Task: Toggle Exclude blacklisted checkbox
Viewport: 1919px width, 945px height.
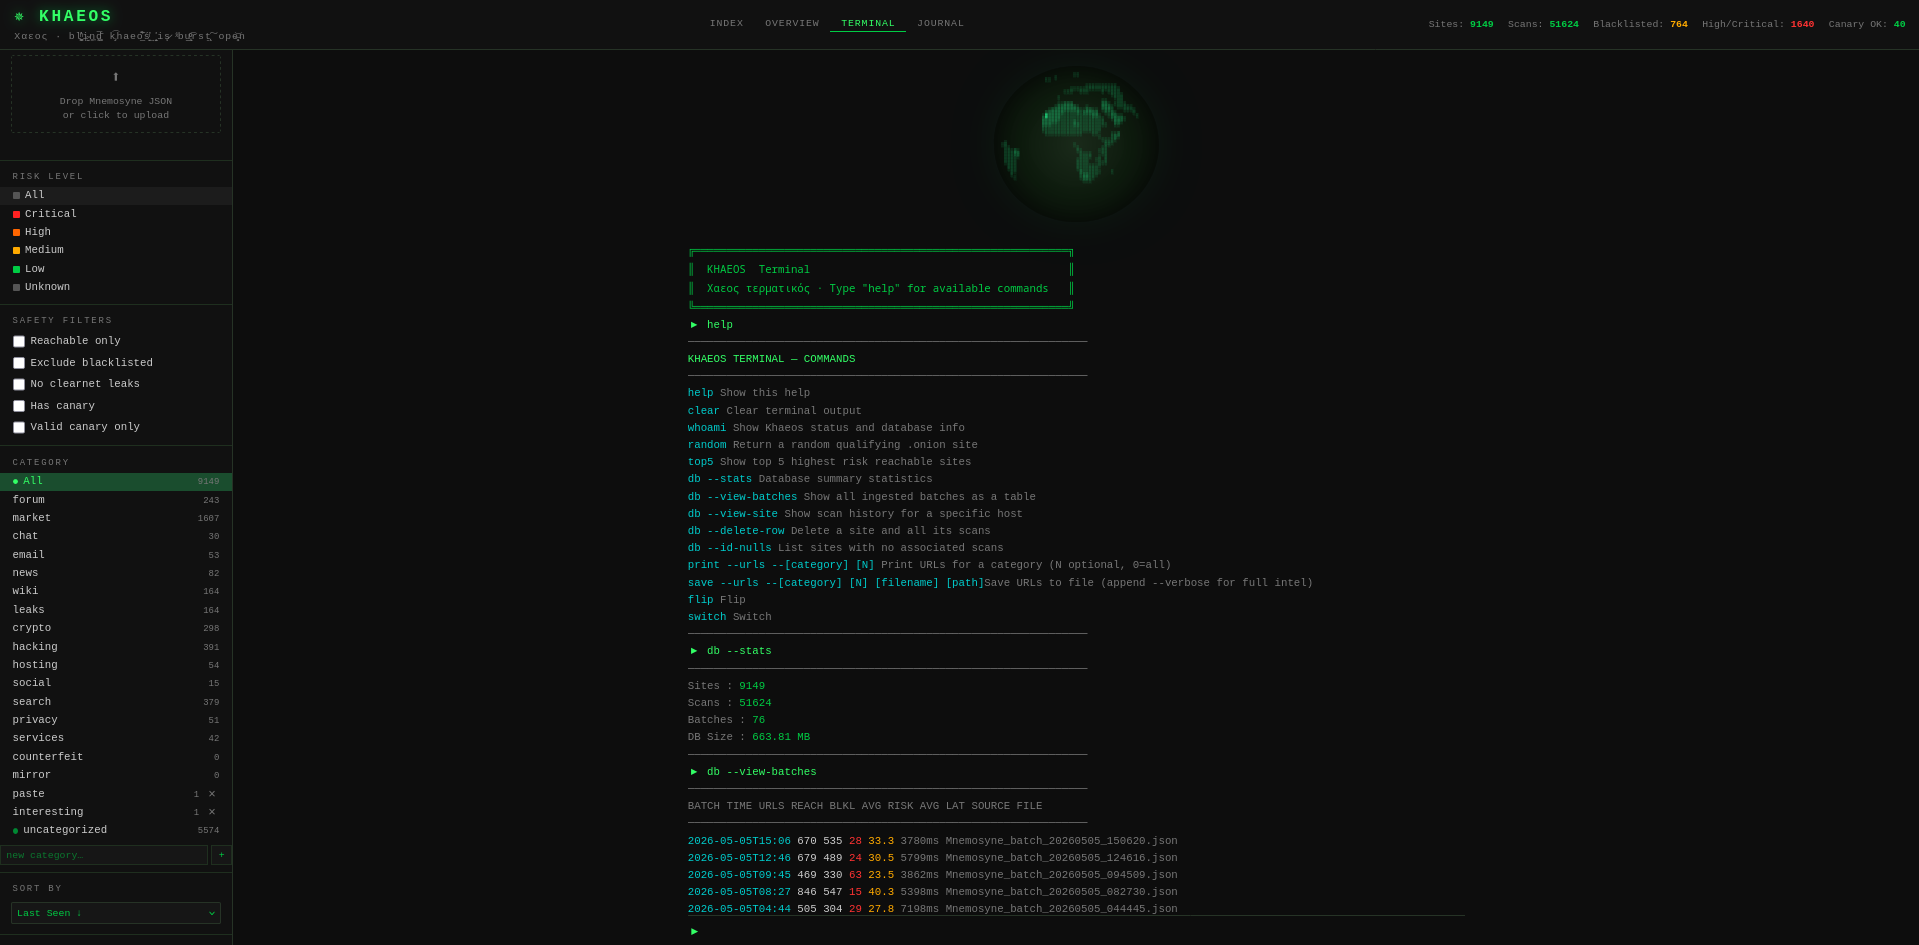Action: click(x=19, y=363)
